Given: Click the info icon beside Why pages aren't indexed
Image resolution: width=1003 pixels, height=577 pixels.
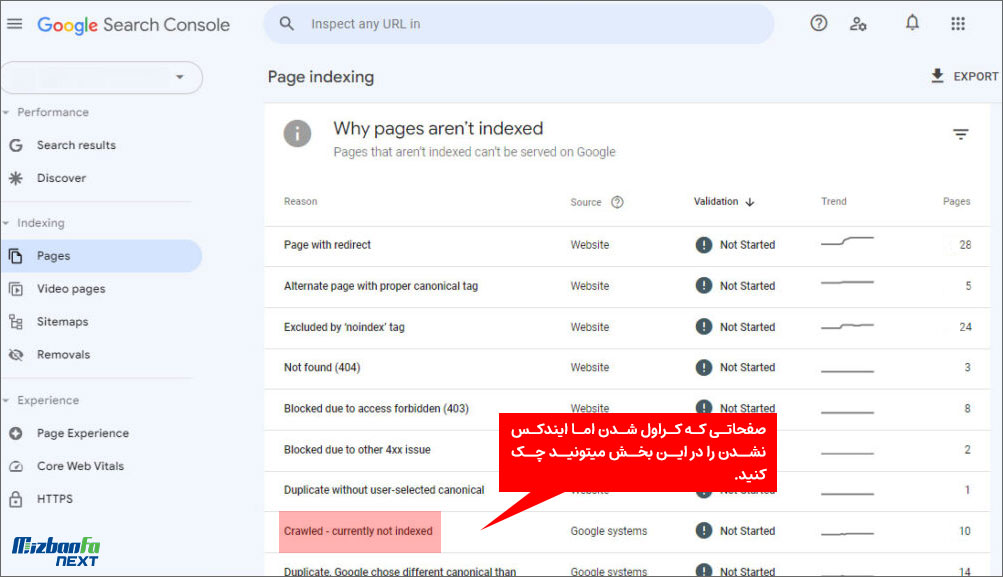Looking at the screenshot, I should [x=297, y=134].
